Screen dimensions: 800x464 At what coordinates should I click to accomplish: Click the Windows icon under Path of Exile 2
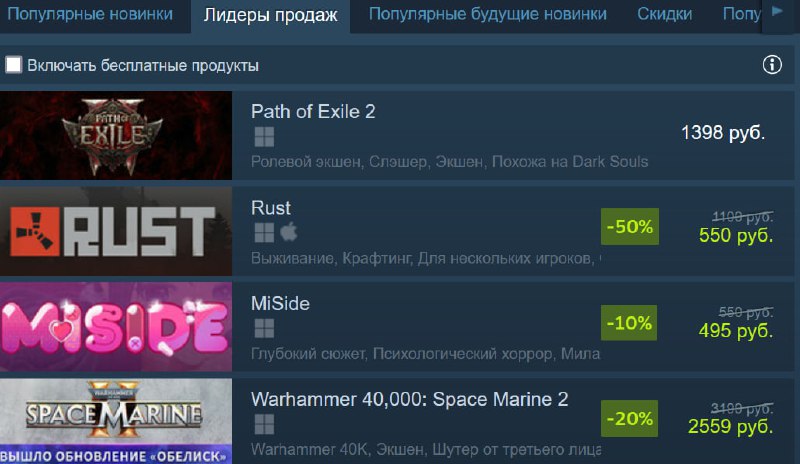click(264, 137)
